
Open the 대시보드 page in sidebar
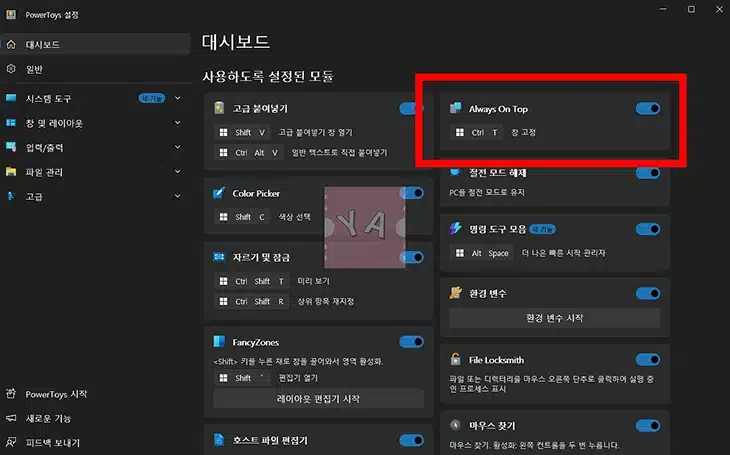pyautogui.click(x=95, y=44)
